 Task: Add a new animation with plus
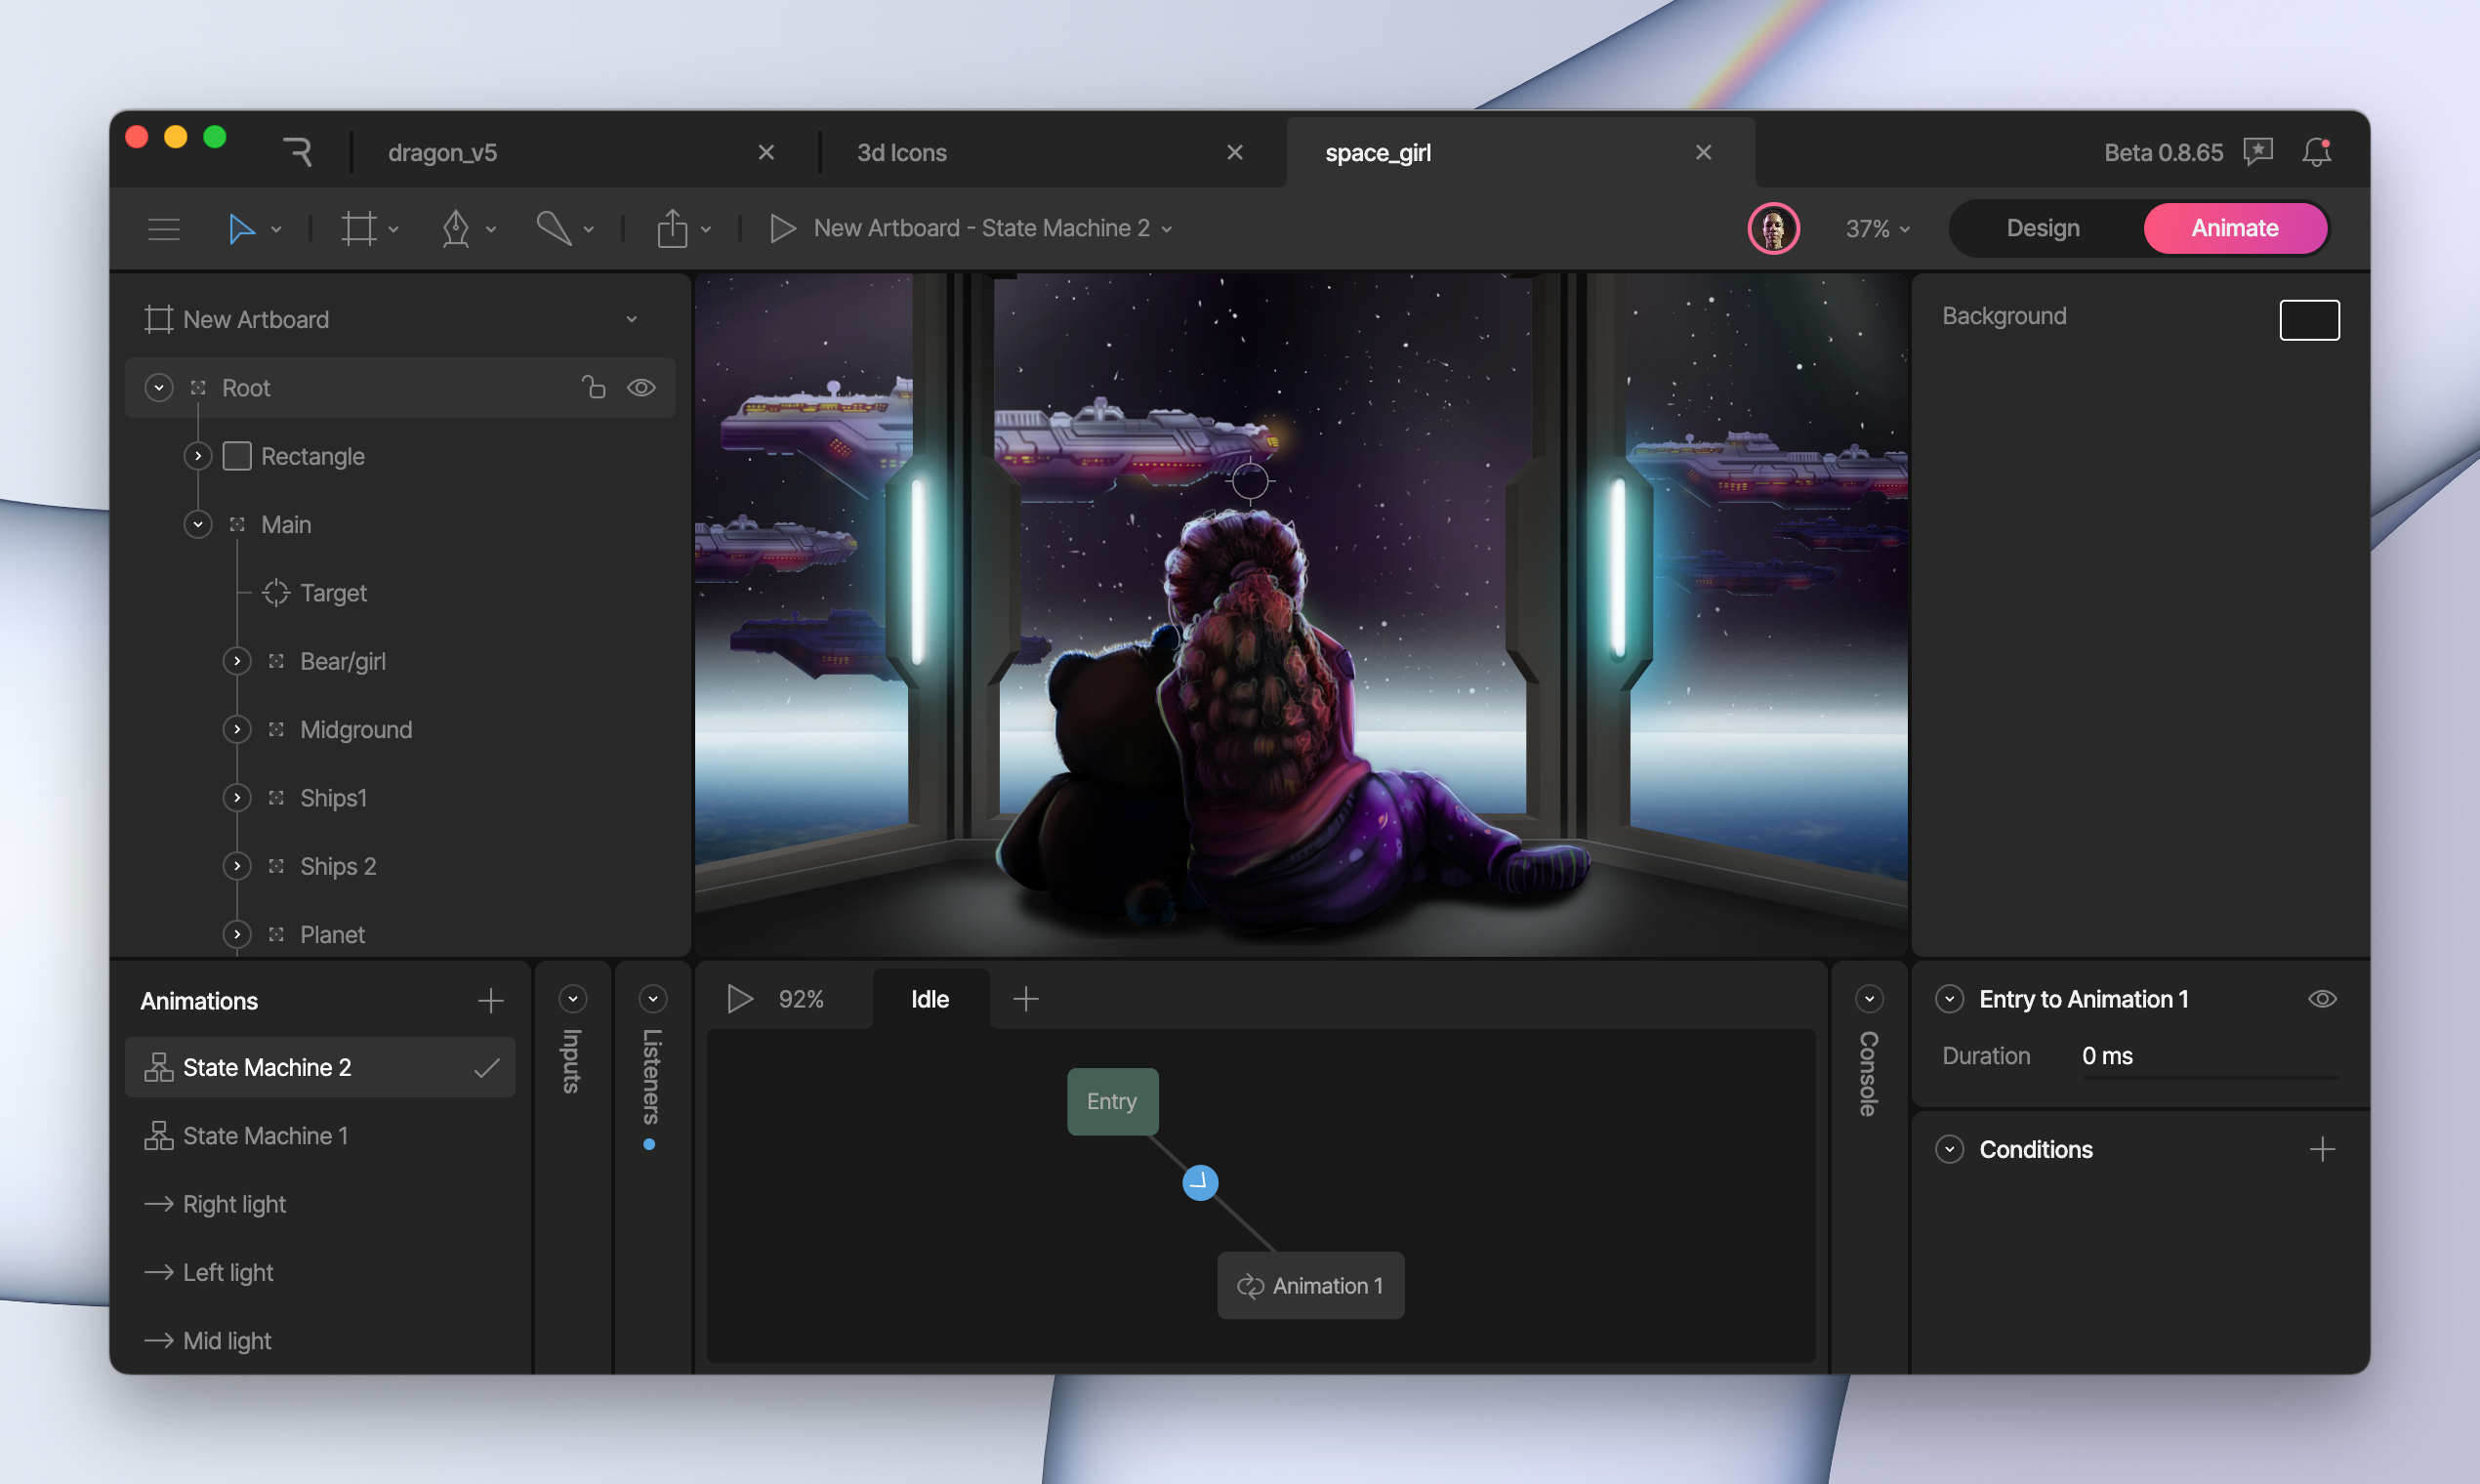pyautogui.click(x=490, y=1001)
